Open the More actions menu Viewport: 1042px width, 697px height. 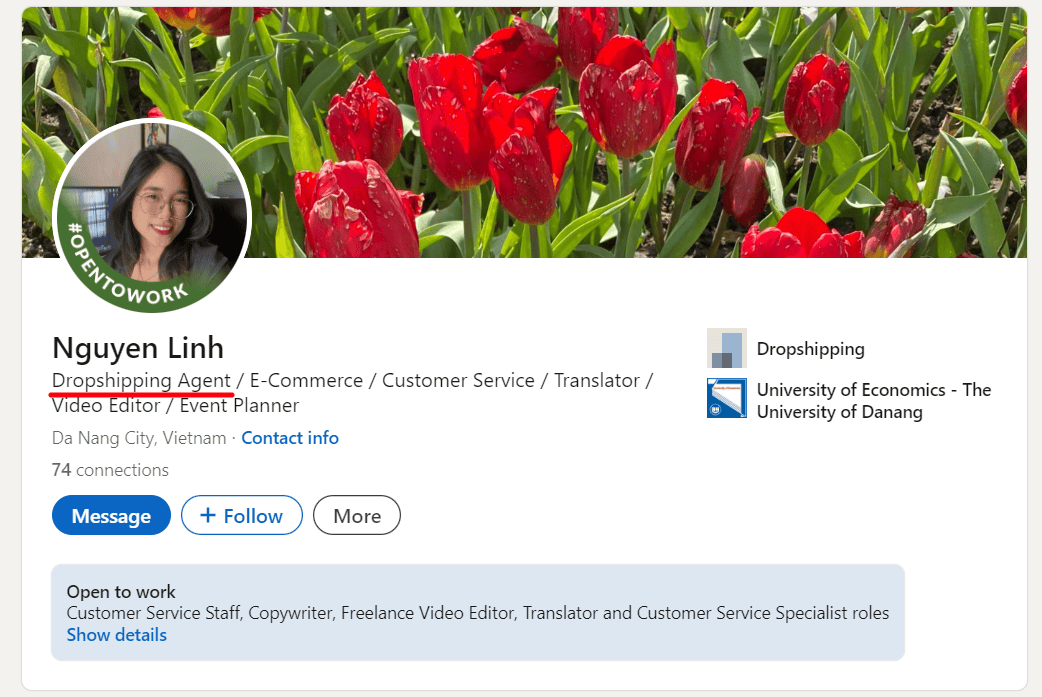[357, 516]
